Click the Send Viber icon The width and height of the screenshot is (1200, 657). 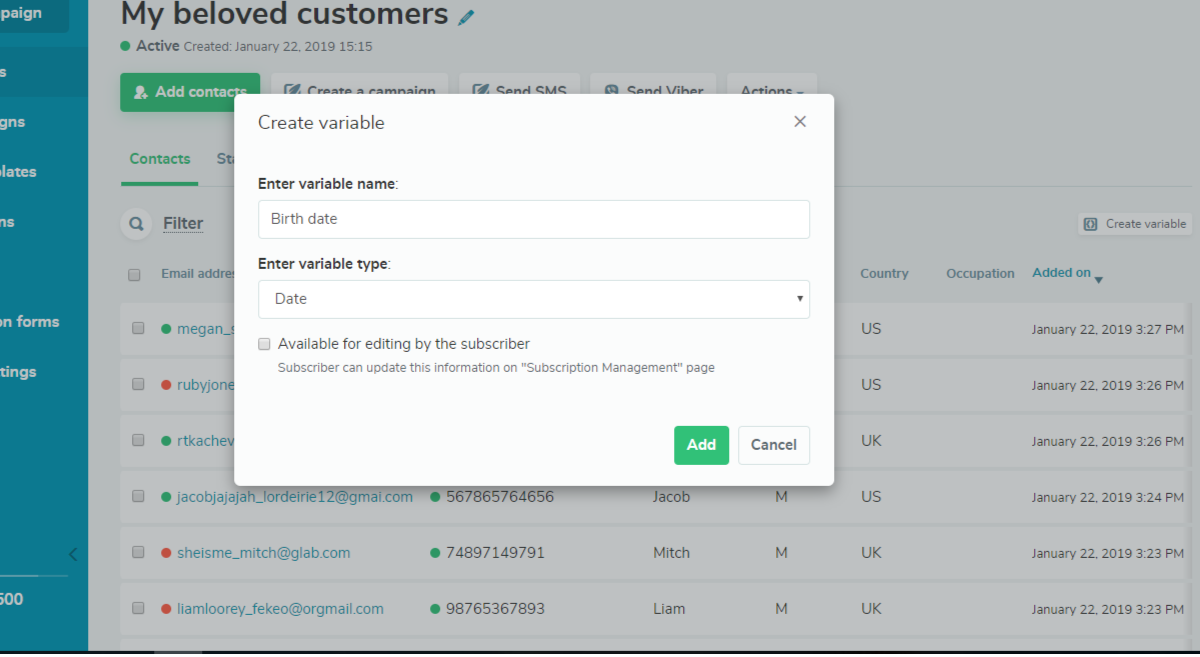[x=611, y=90]
